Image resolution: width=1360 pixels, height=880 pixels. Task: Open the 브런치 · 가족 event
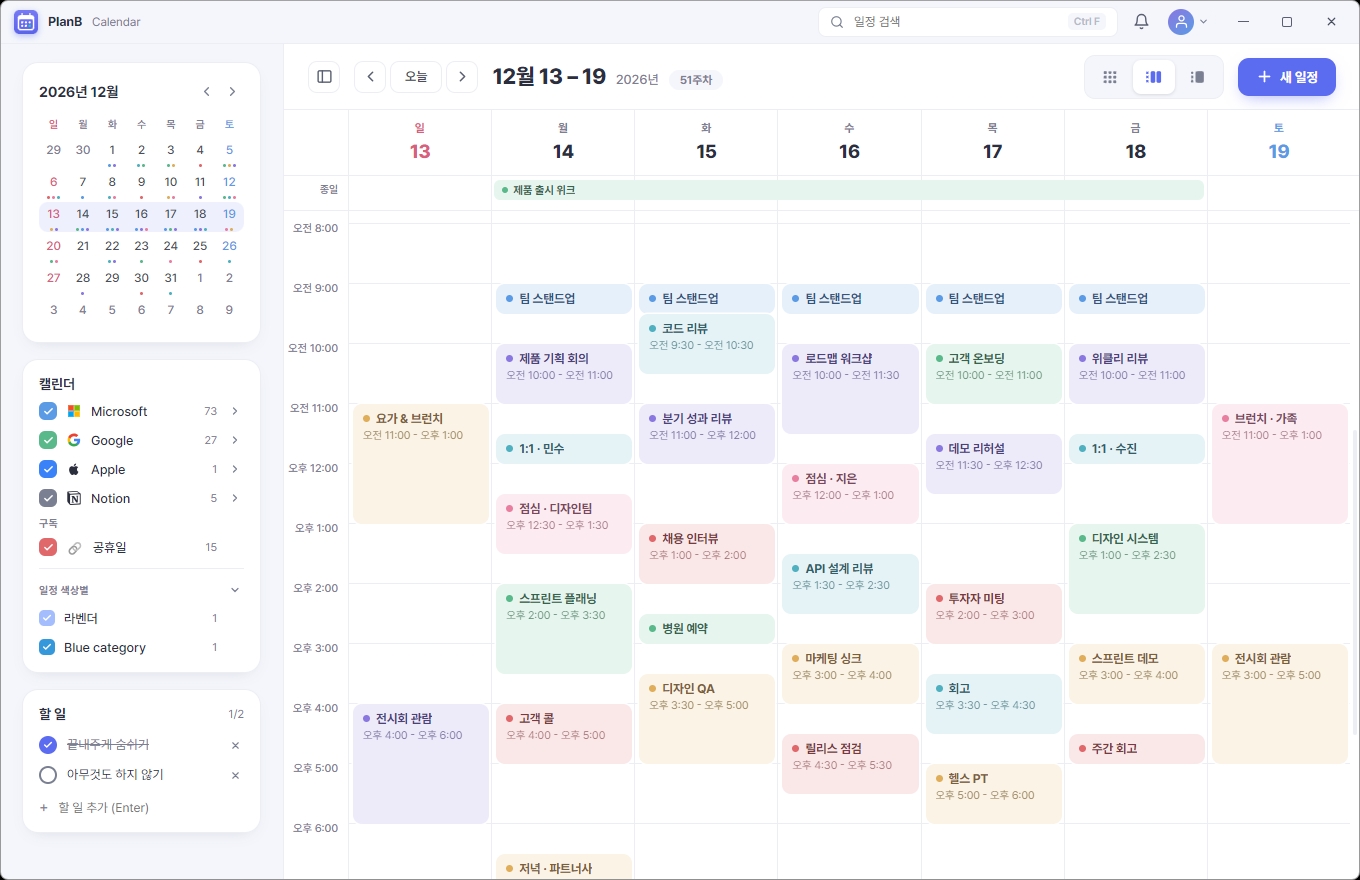click(1279, 463)
